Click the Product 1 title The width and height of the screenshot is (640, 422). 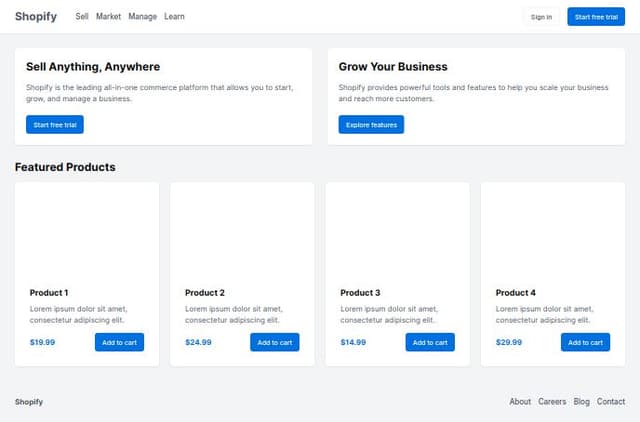click(x=49, y=293)
